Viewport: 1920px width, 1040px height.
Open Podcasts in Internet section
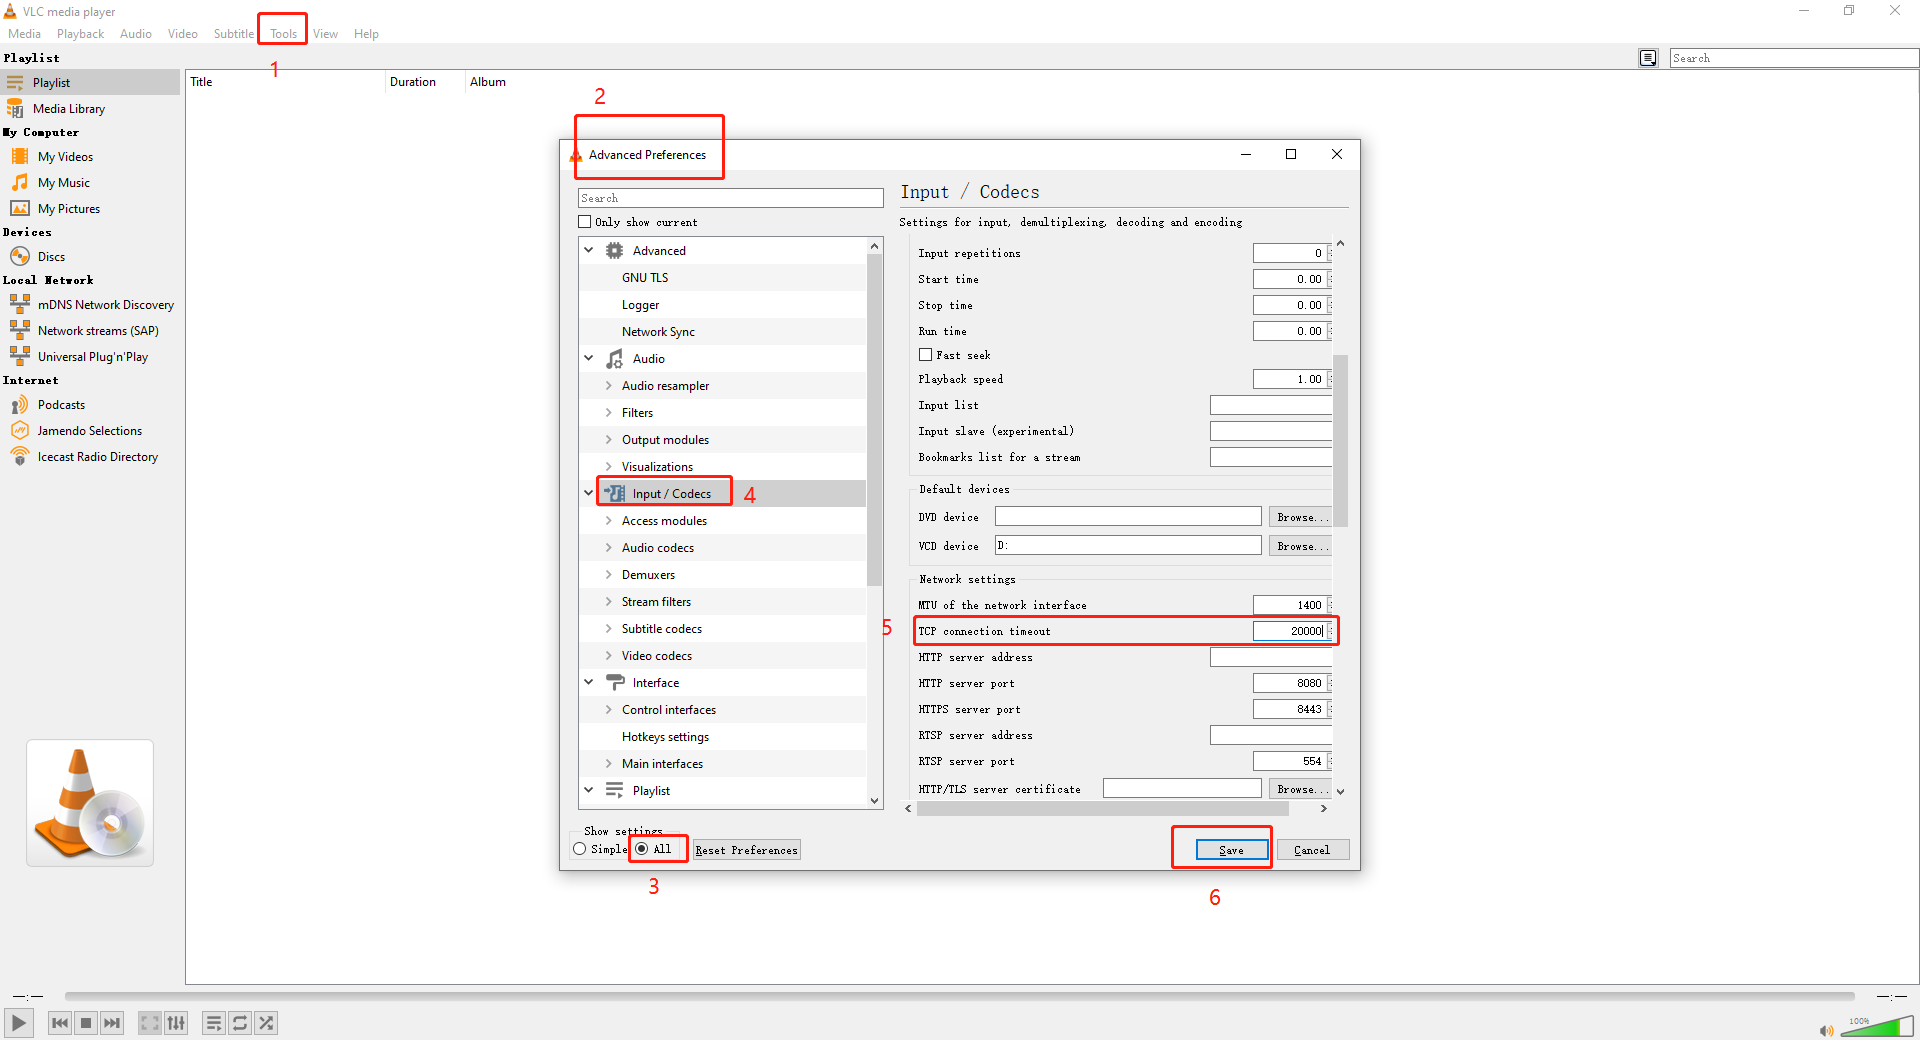61,404
